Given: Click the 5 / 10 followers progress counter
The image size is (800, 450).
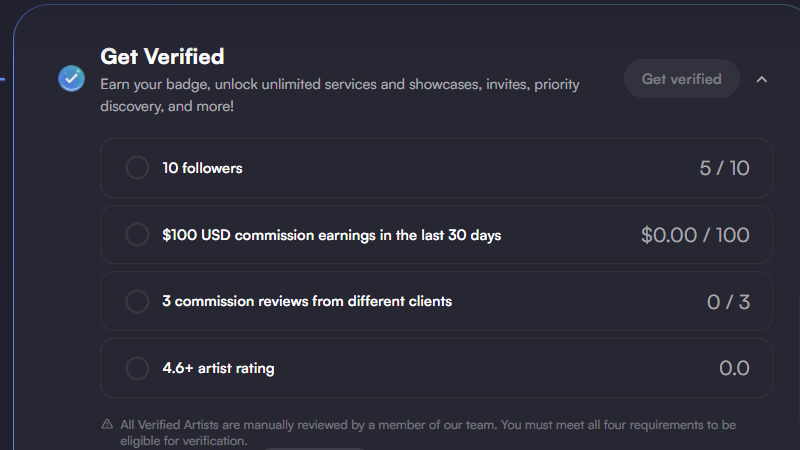Looking at the screenshot, I should (724, 168).
